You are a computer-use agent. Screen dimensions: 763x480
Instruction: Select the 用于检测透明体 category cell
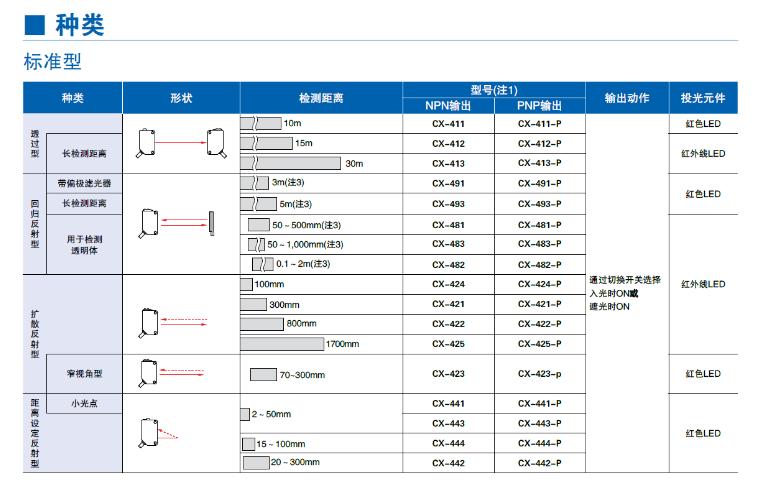pyautogui.click(x=84, y=245)
